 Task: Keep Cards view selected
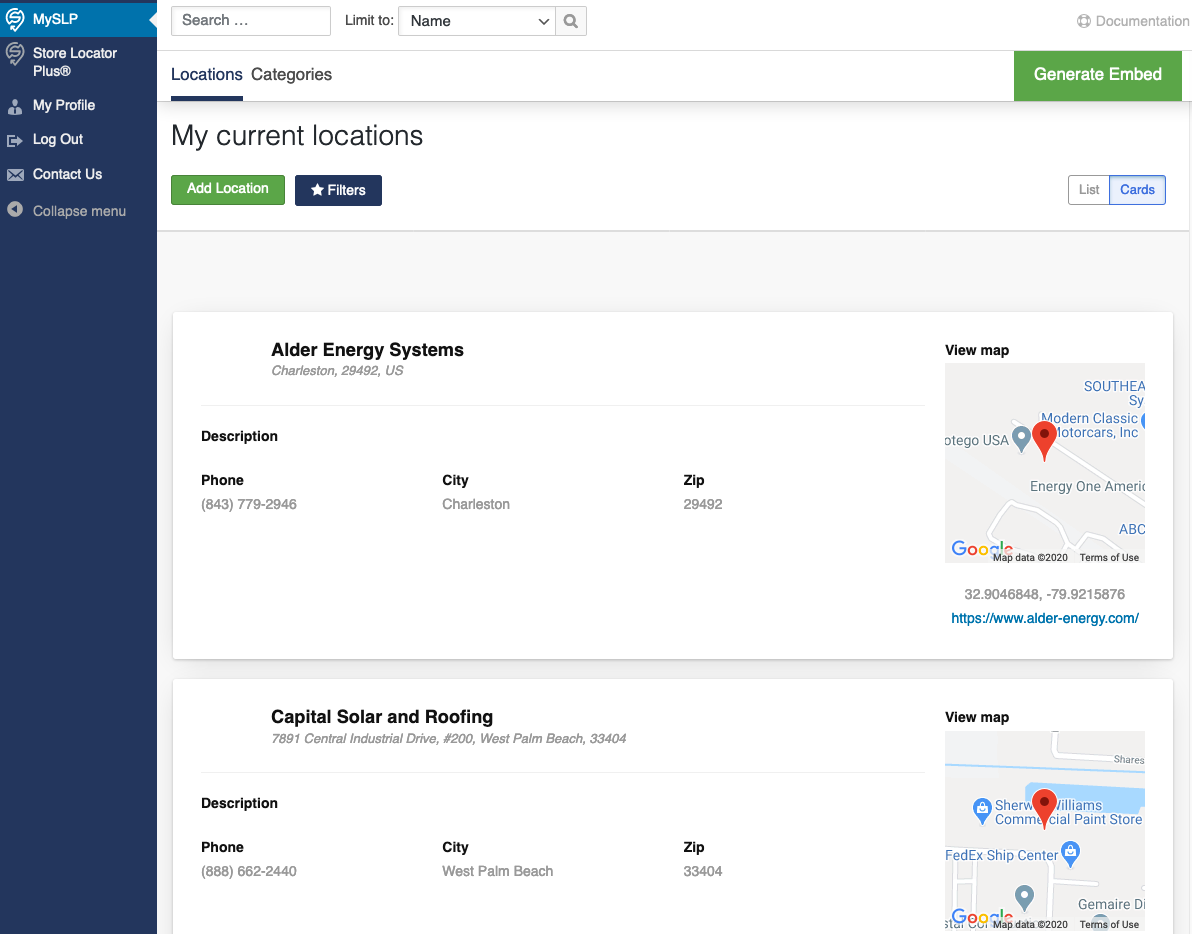(1137, 189)
